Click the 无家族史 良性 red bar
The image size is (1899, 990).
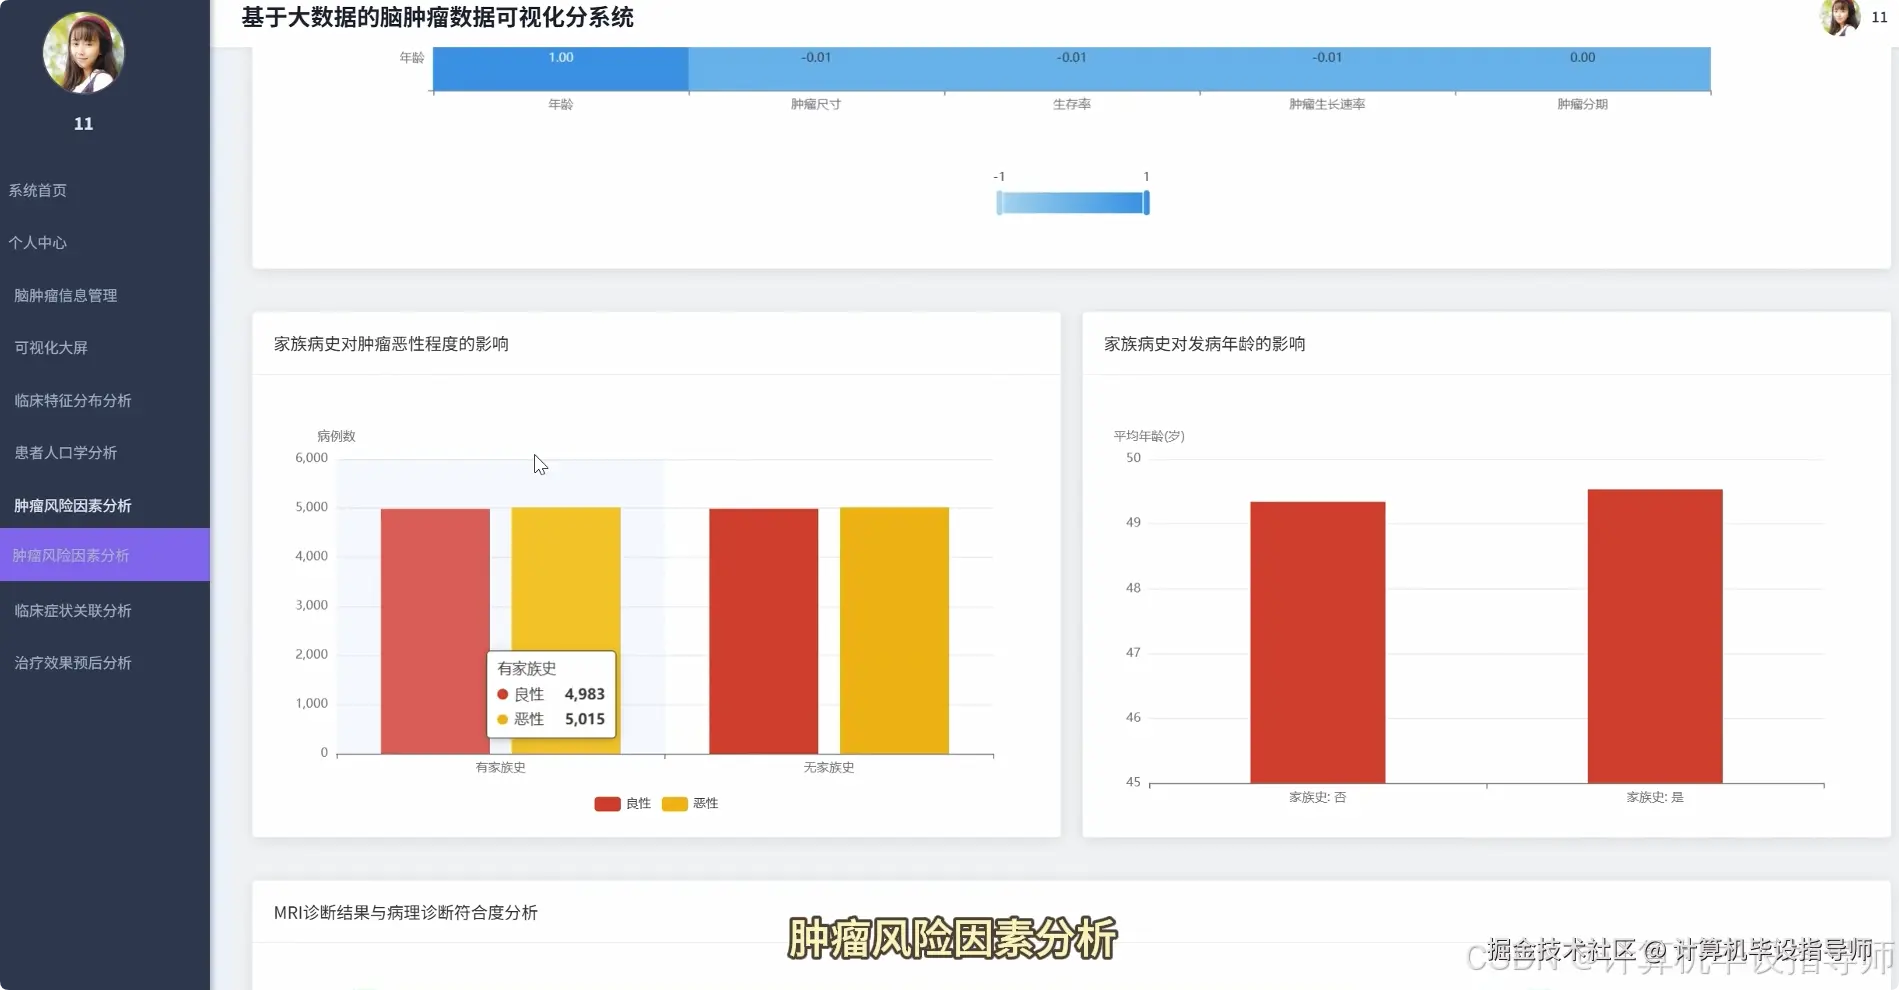click(764, 631)
